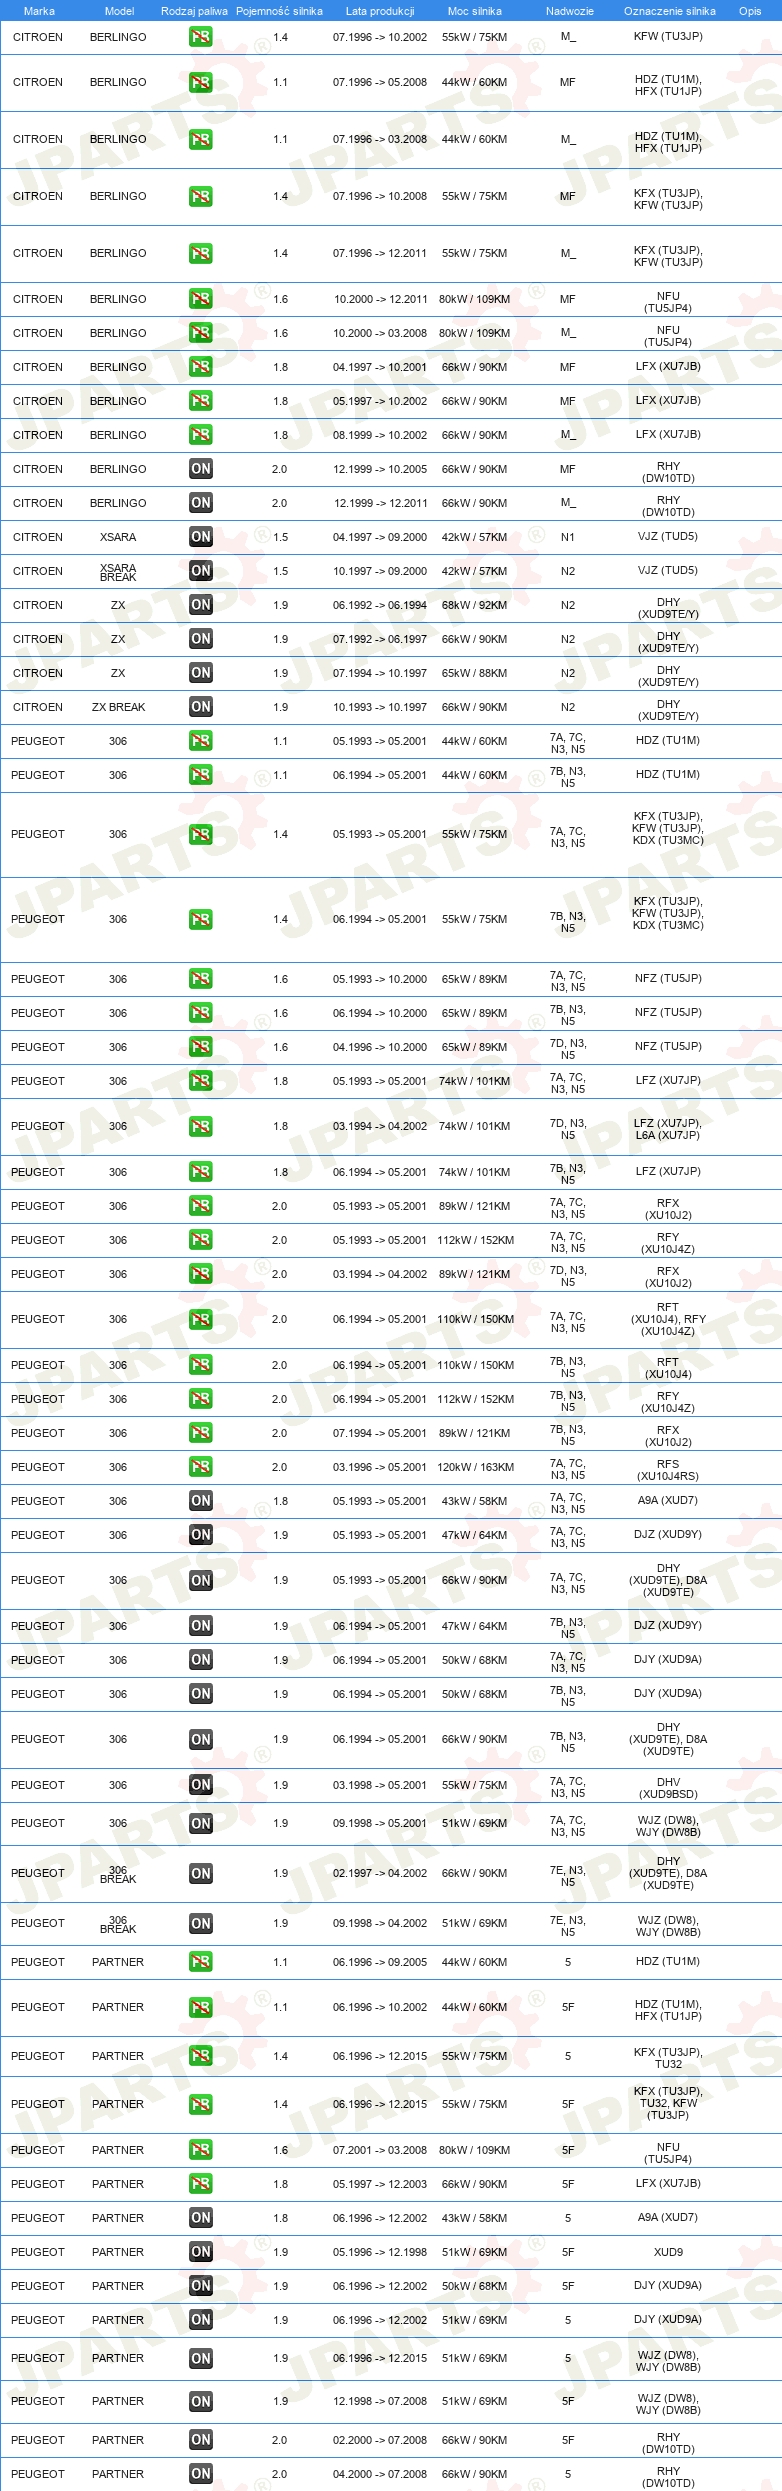Click the Nadwozie column header
Image resolution: width=782 pixels, height=2491 pixels.
click(x=570, y=11)
